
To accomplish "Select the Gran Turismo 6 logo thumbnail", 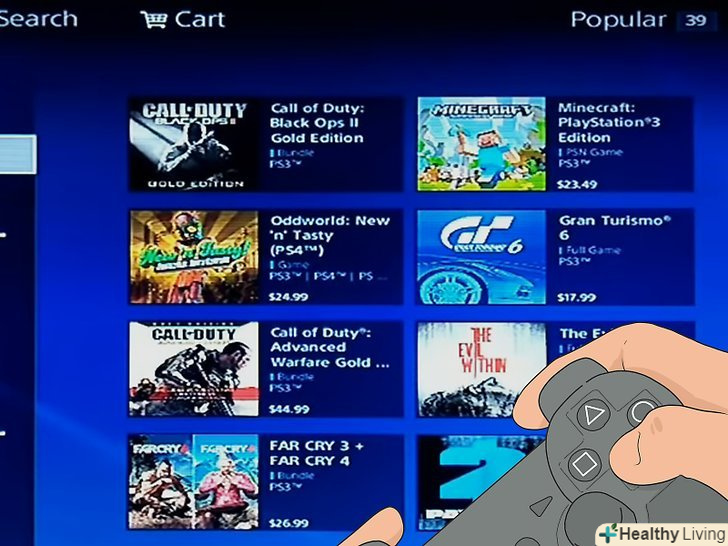I will (x=481, y=257).
